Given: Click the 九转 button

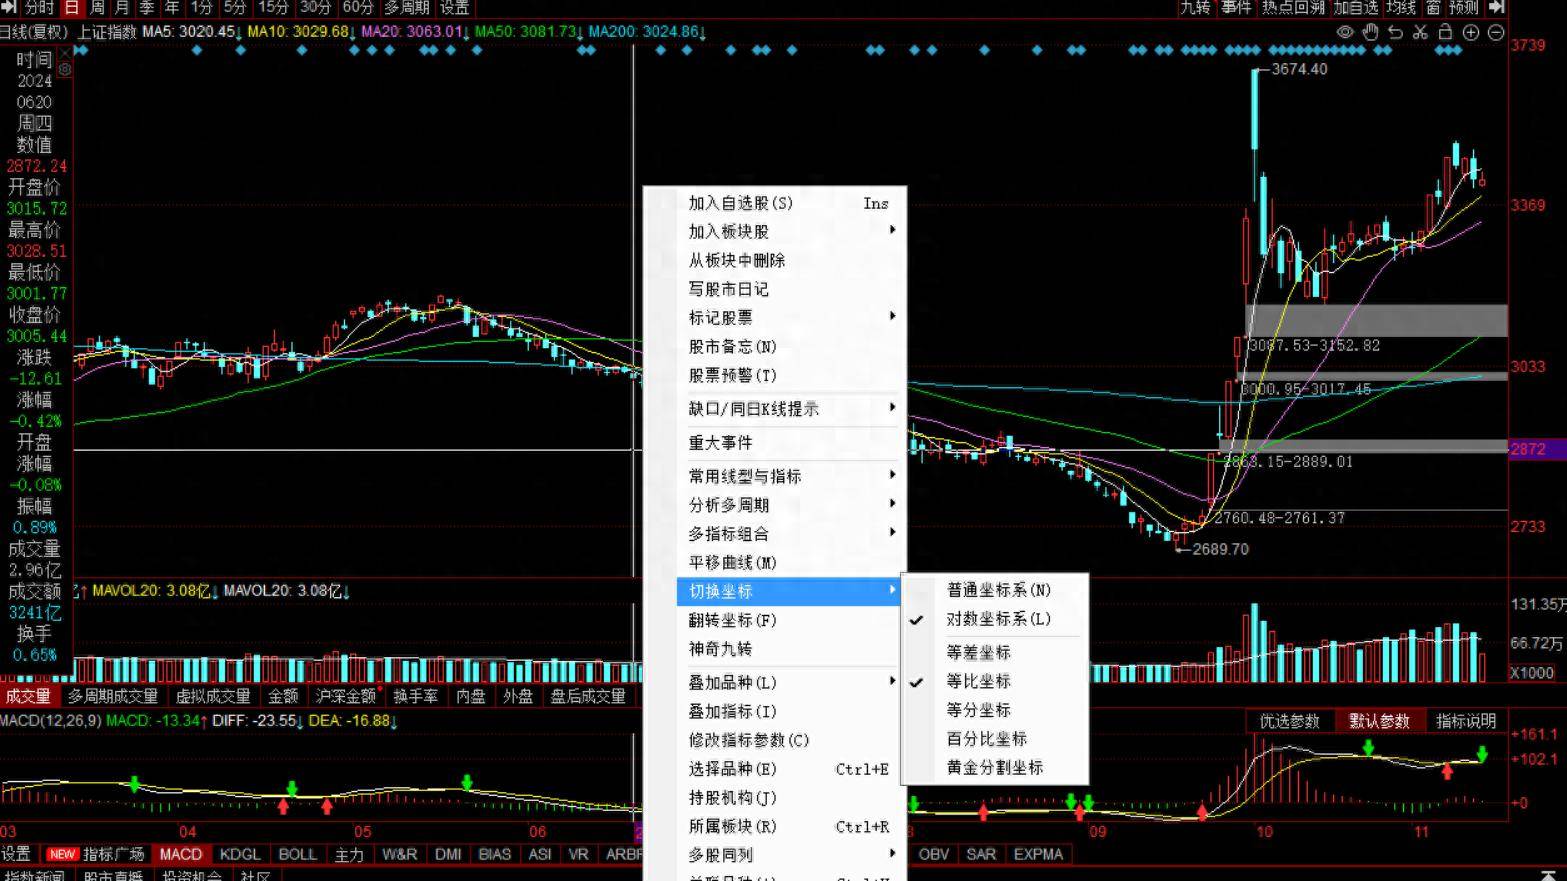Looking at the screenshot, I should (1195, 7).
